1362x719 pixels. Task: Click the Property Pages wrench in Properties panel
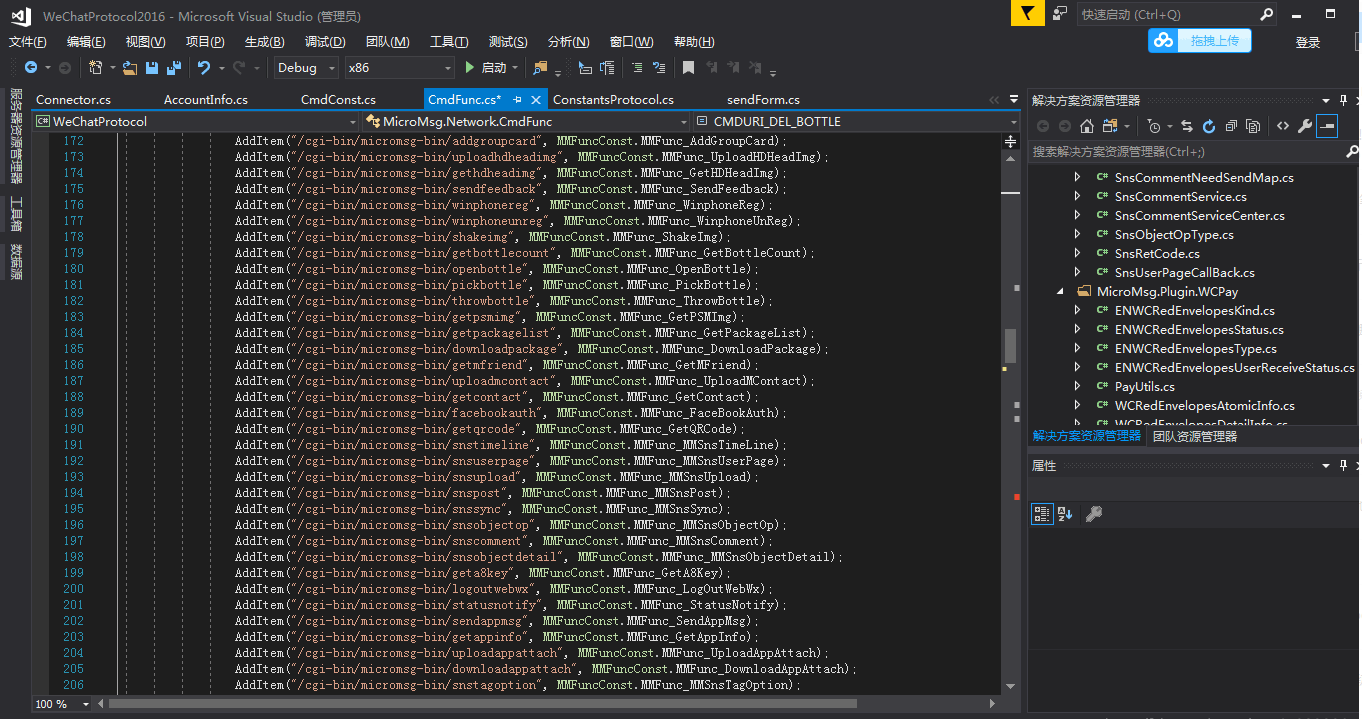click(x=1094, y=514)
